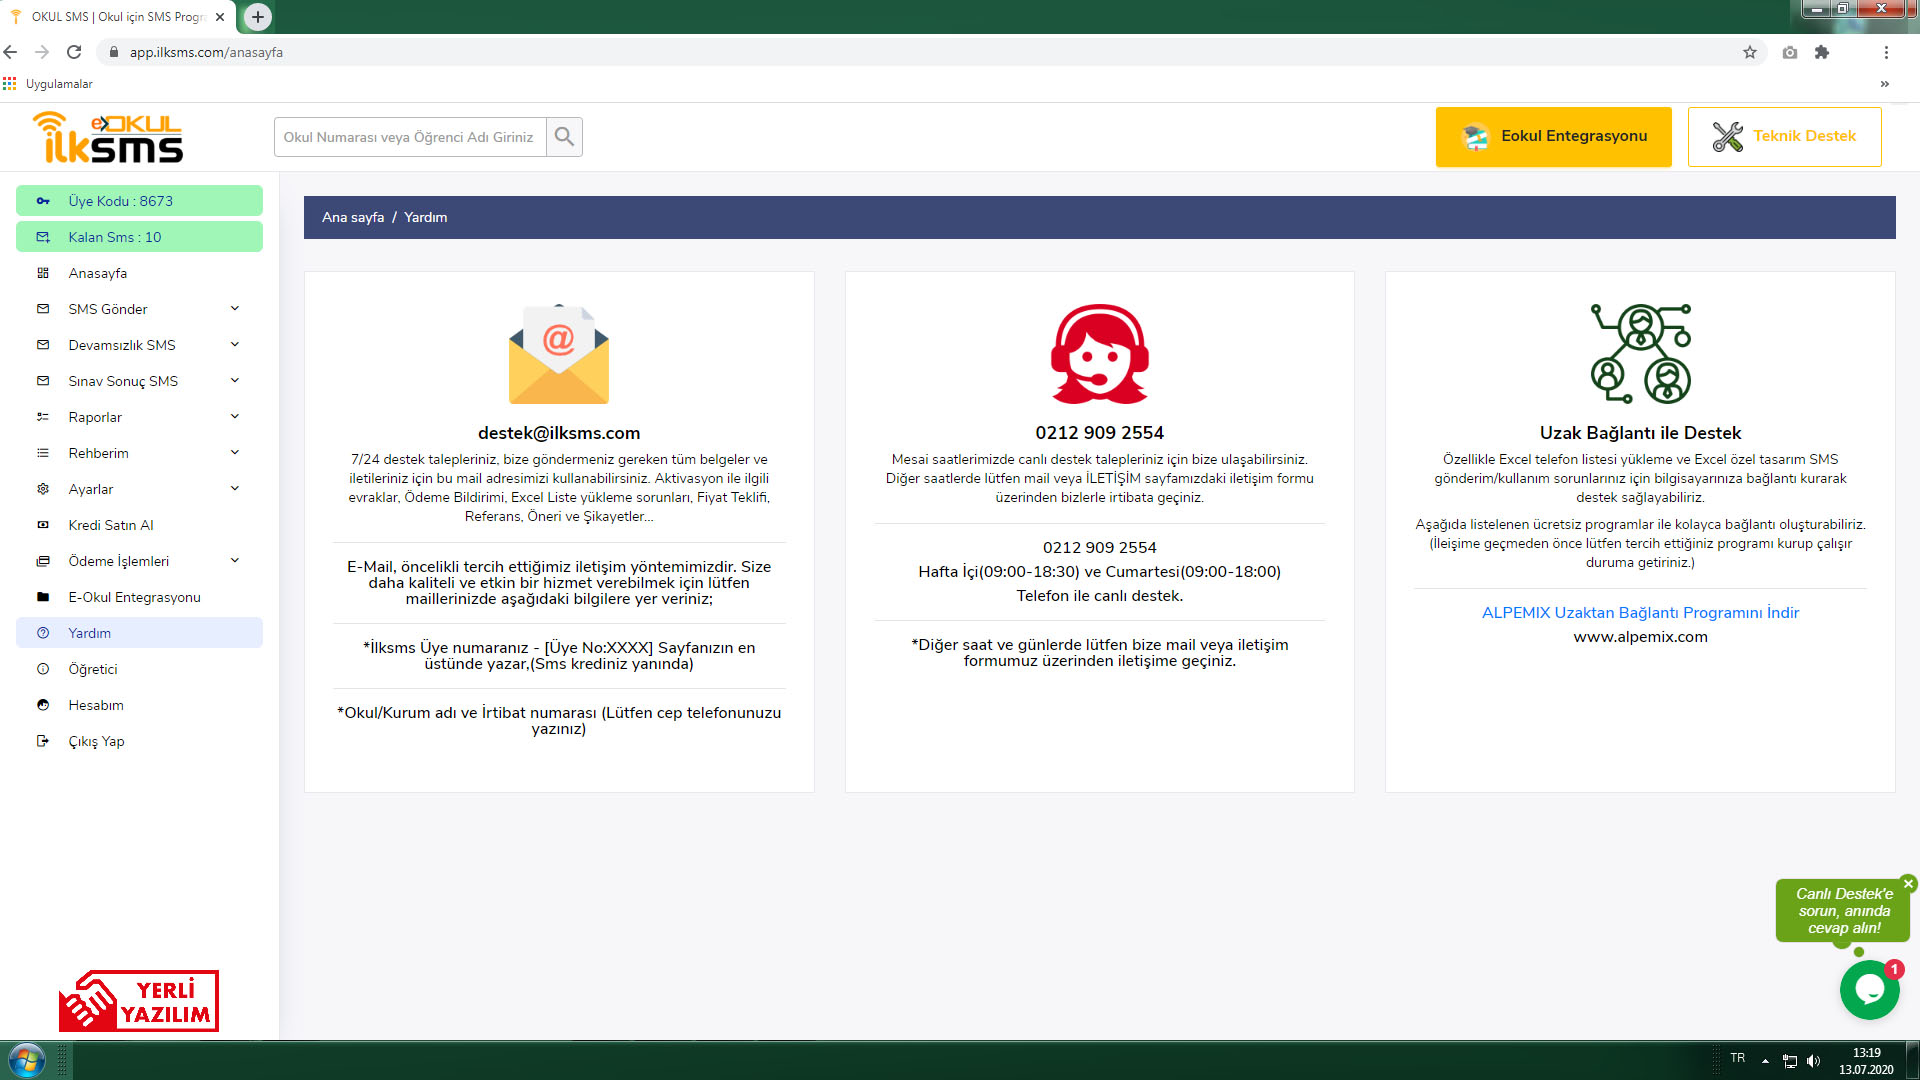The width and height of the screenshot is (1920, 1080).
Task: Click the Yardım breadcrumb
Action: pos(426,217)
